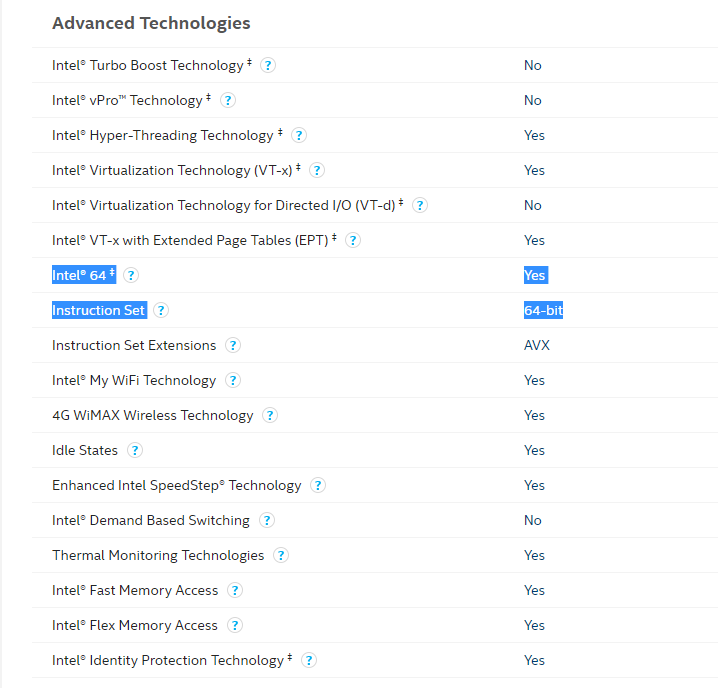Show help for Identity Protection Technology
The width and height of the screenshot is (718, 688).
(x=309, y=661)
